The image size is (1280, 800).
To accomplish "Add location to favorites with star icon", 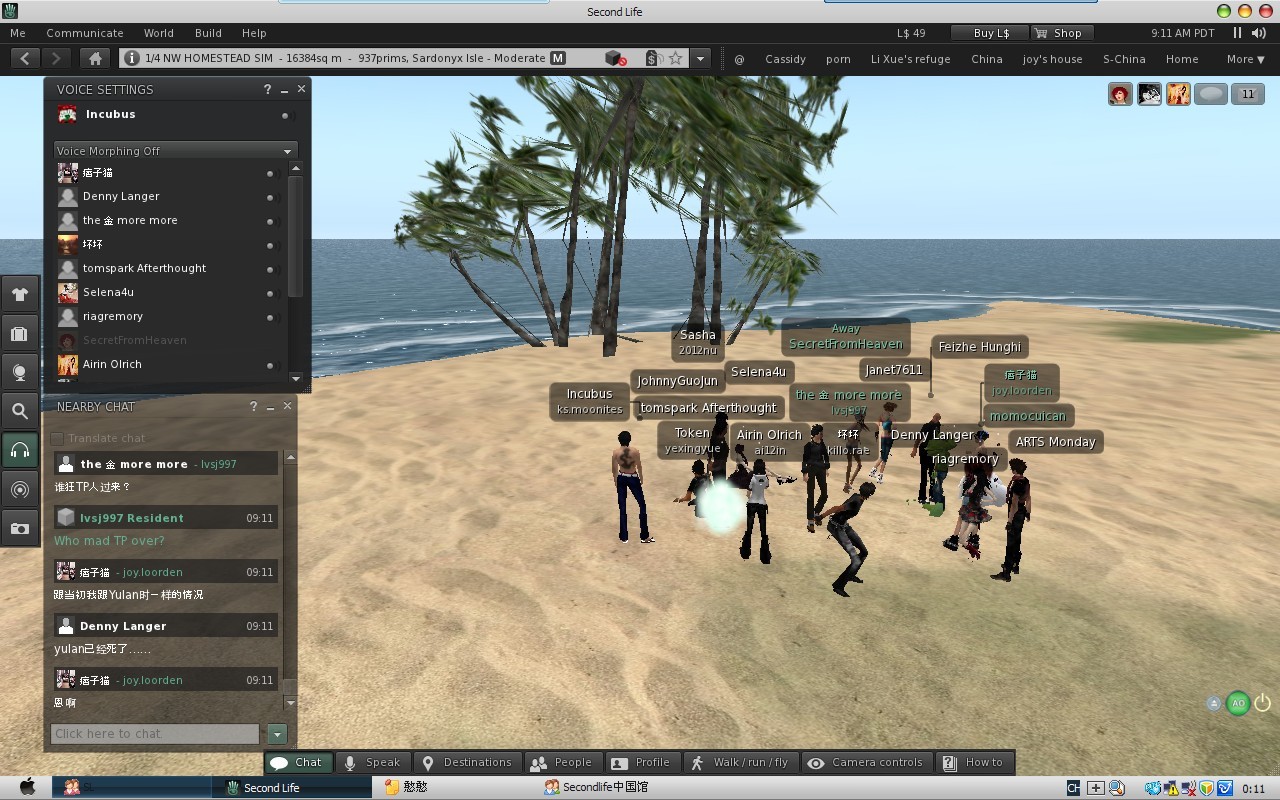I will coord(676,59).
